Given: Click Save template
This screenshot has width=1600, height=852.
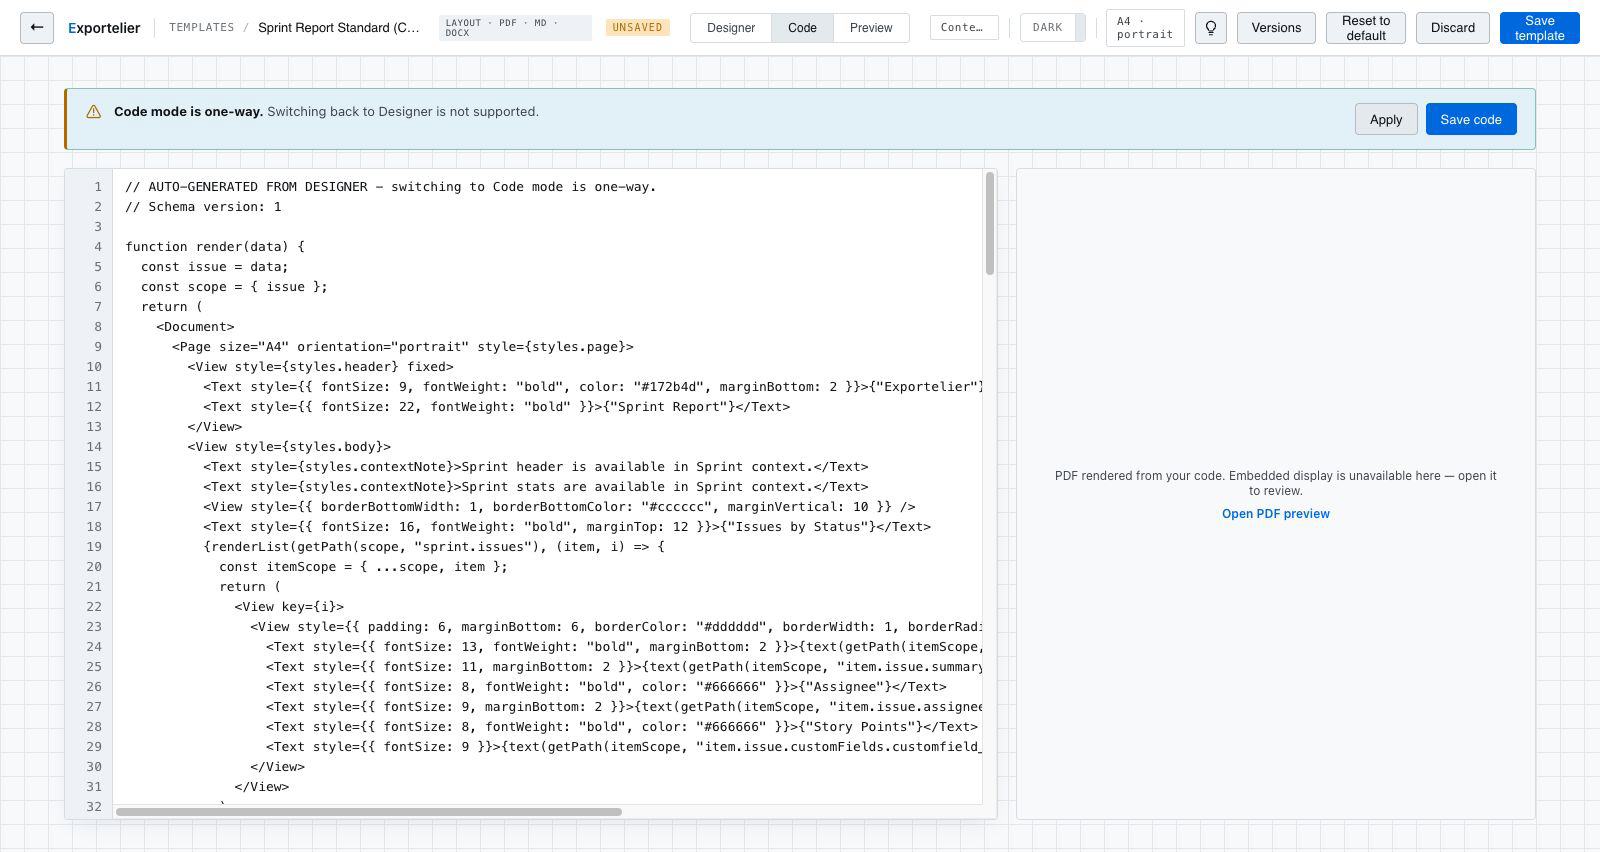Looking at the screenshot, I should tap(1539, 28).
